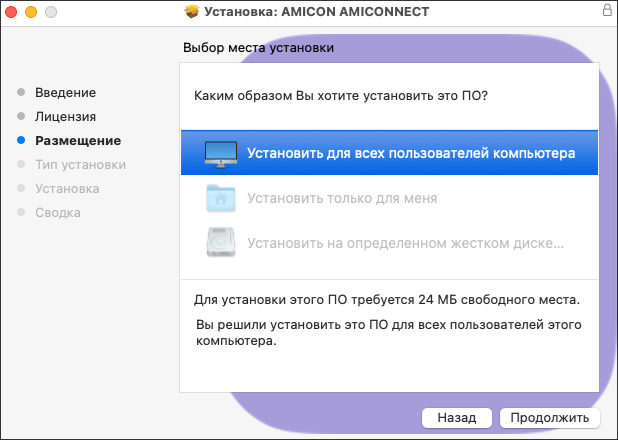This screenshot has height=440, width=618.
Task: Select the Размещение step in sidebar
Action: (x=78, y=141)
